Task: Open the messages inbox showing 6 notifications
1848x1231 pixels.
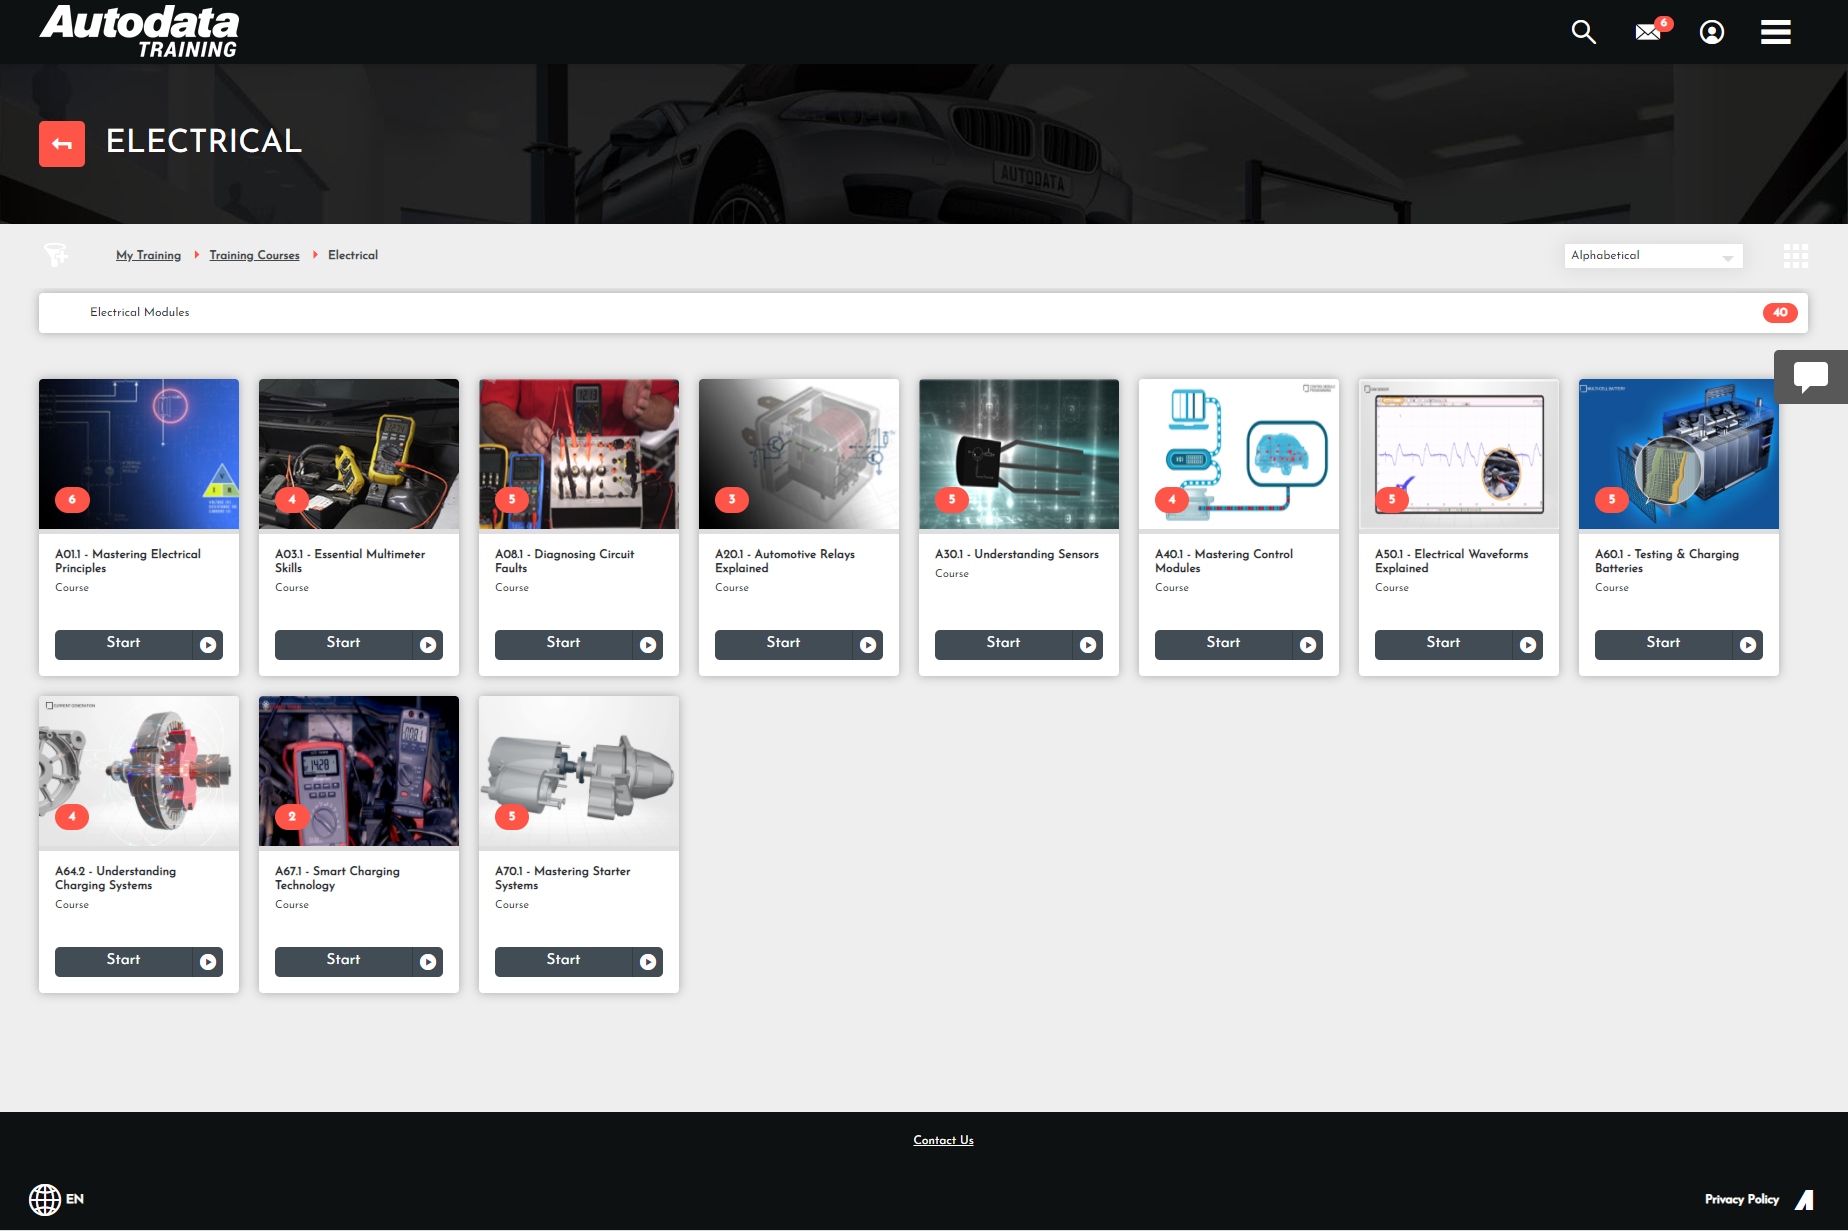Action: (x=1648, y=31)
